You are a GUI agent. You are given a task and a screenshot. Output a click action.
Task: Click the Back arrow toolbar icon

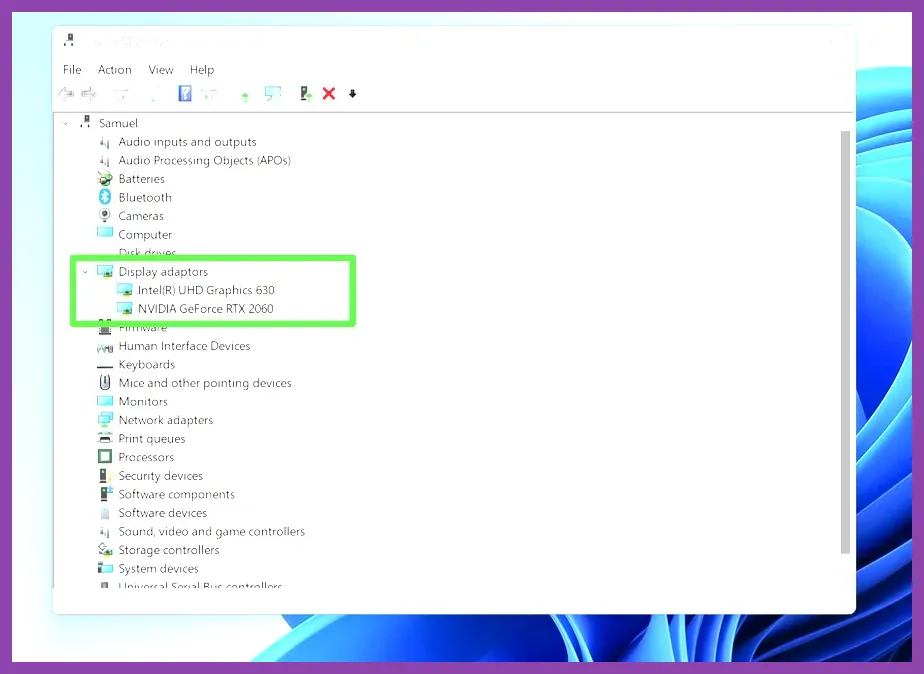(x=66, y=94)
